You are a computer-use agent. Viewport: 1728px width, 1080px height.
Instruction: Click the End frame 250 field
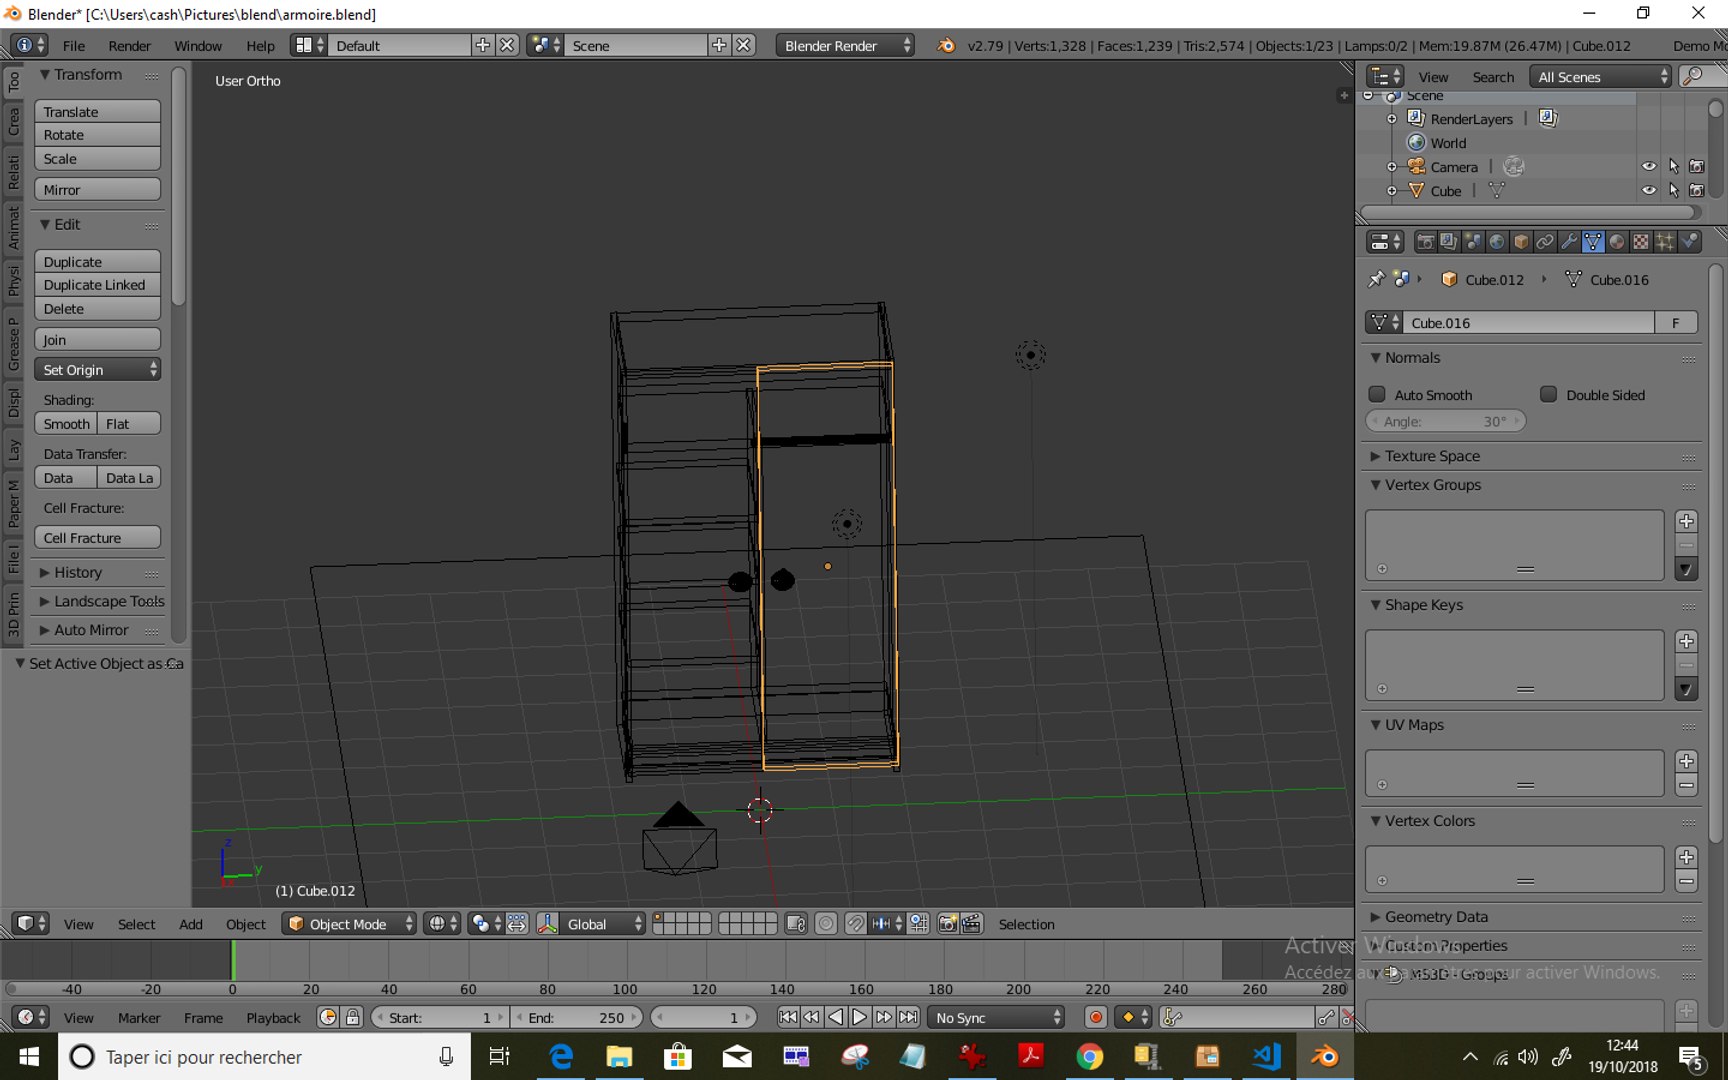(577, 1017)
